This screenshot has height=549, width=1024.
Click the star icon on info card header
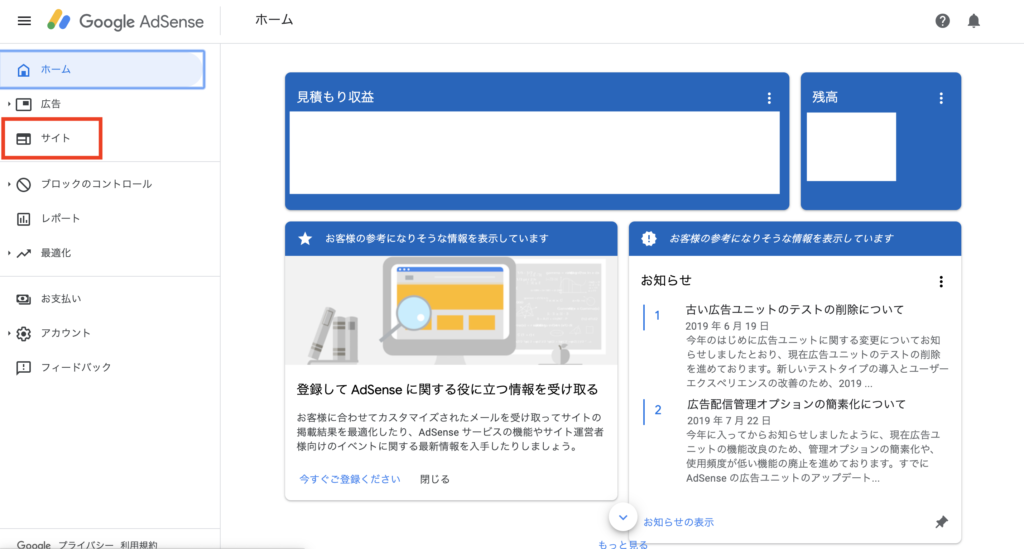(x=305, y=238)
